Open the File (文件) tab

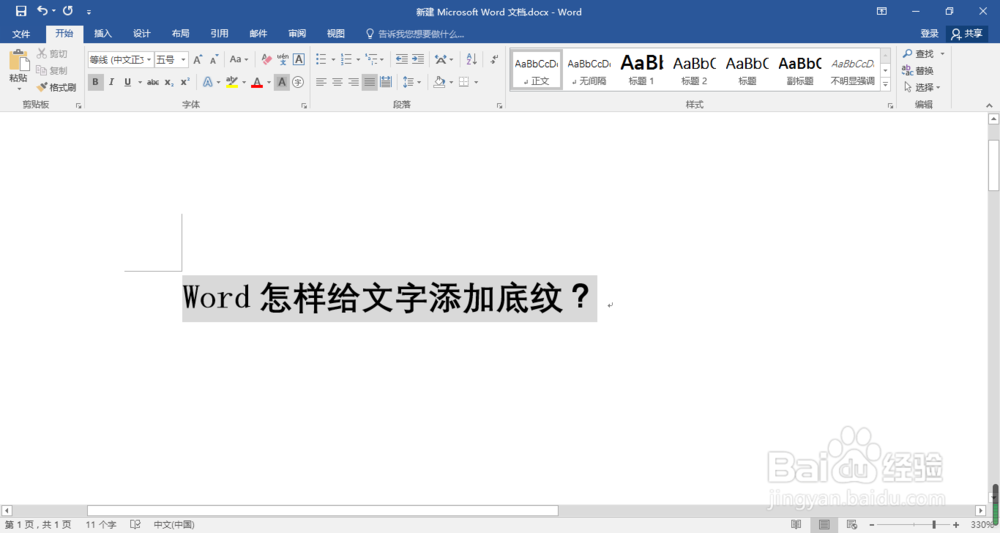pos(21,33)
